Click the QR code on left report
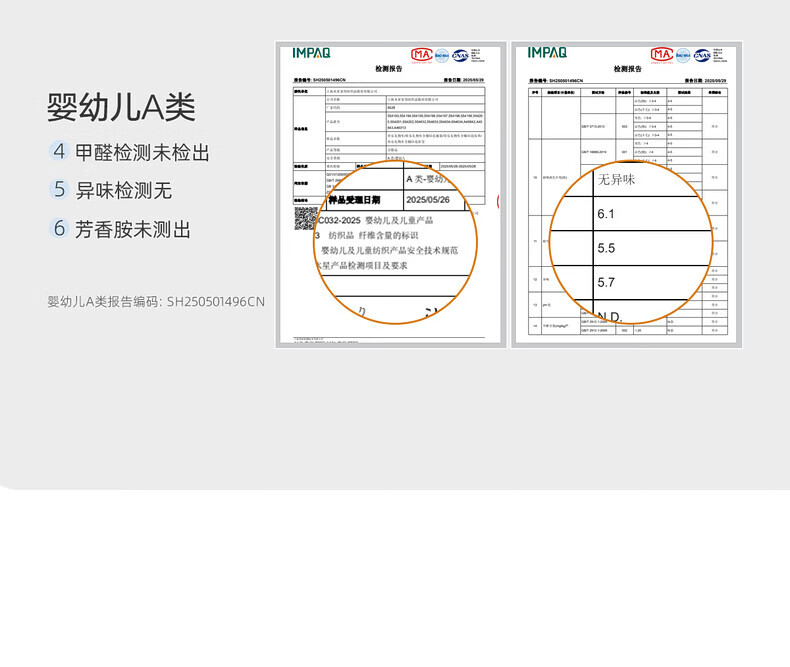 coord(305,218)
